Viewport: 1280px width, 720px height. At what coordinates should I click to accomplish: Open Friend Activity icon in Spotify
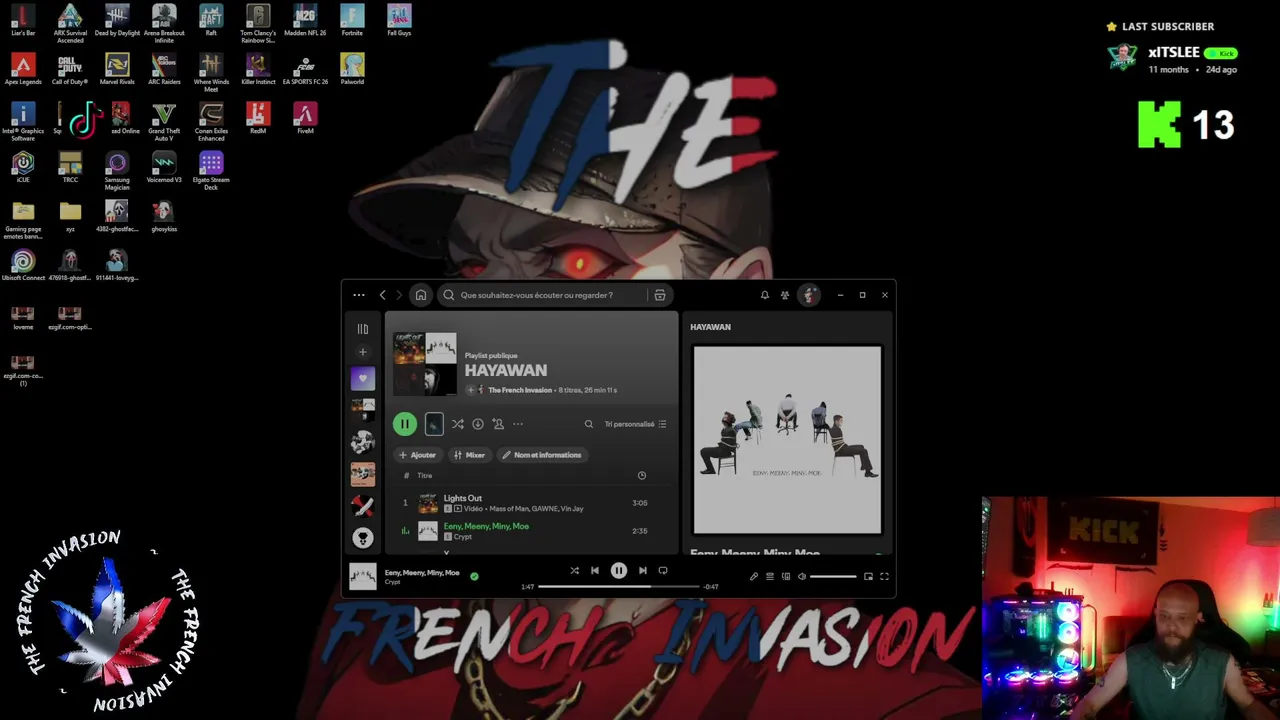[x=785, y=295]
